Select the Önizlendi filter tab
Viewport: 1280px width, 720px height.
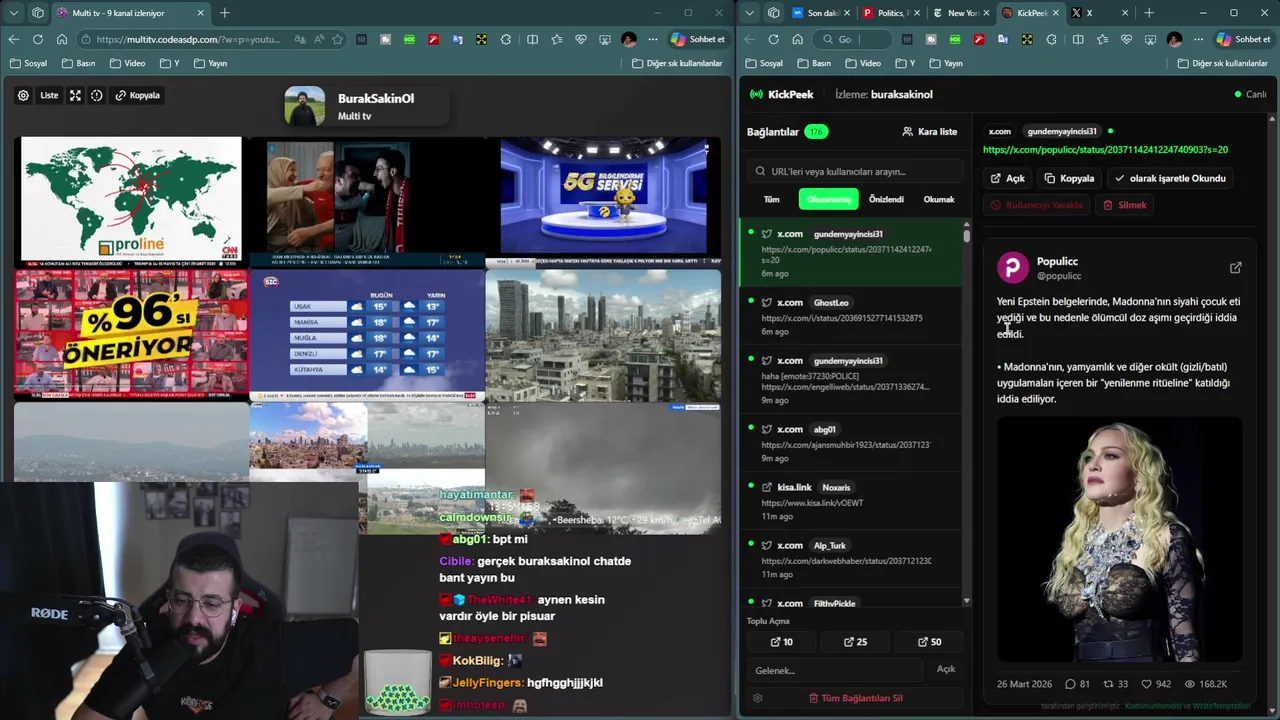[x=886, y=199]
